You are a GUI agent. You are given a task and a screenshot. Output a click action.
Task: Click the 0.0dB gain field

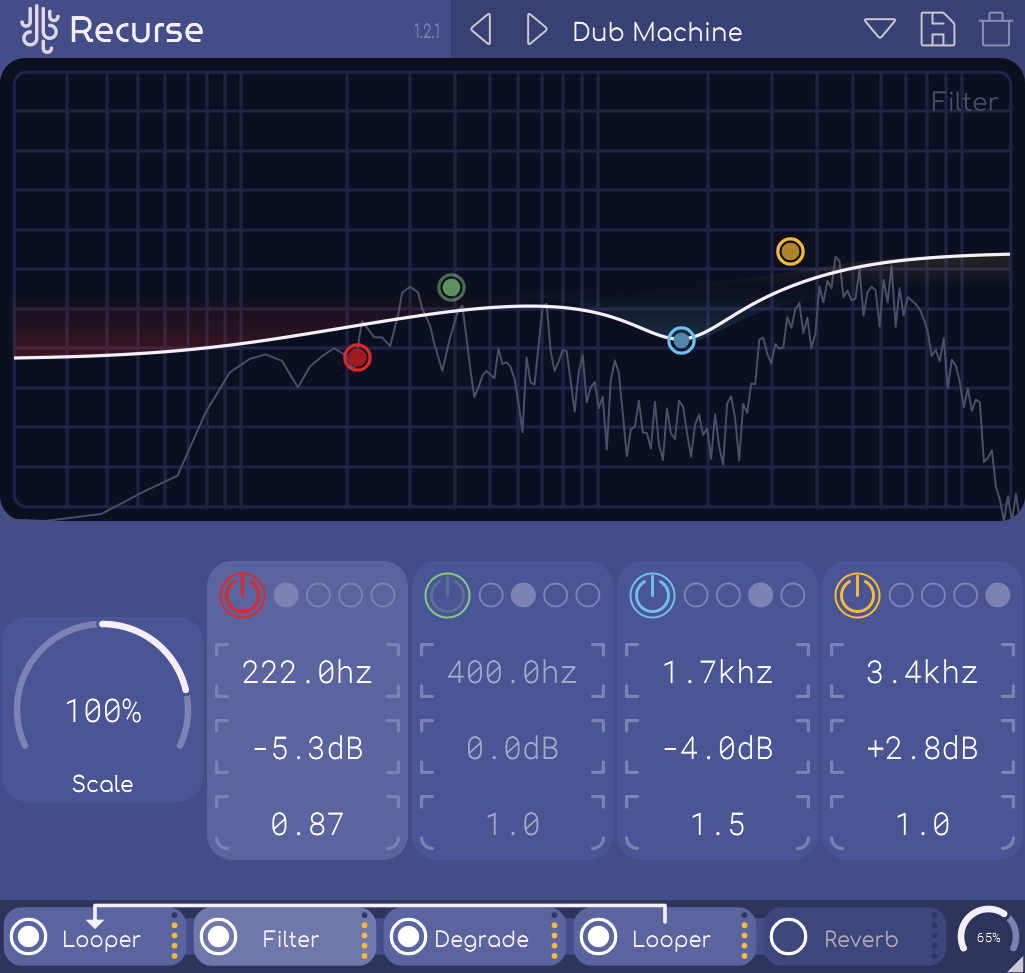click(512, 747)
